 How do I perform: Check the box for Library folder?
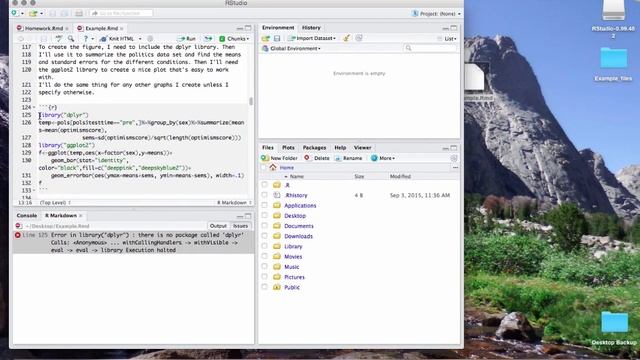pyautogui.click(x=264, y=246)
